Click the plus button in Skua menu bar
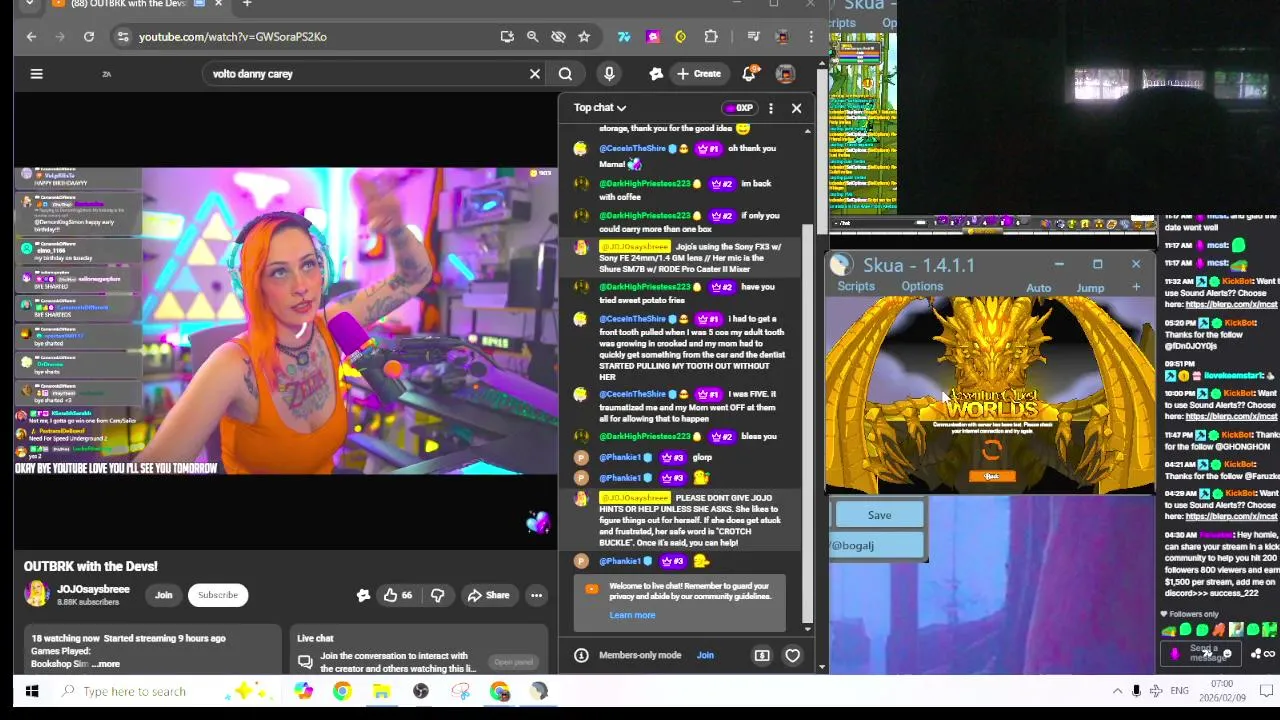 (x=1136, y=288)
